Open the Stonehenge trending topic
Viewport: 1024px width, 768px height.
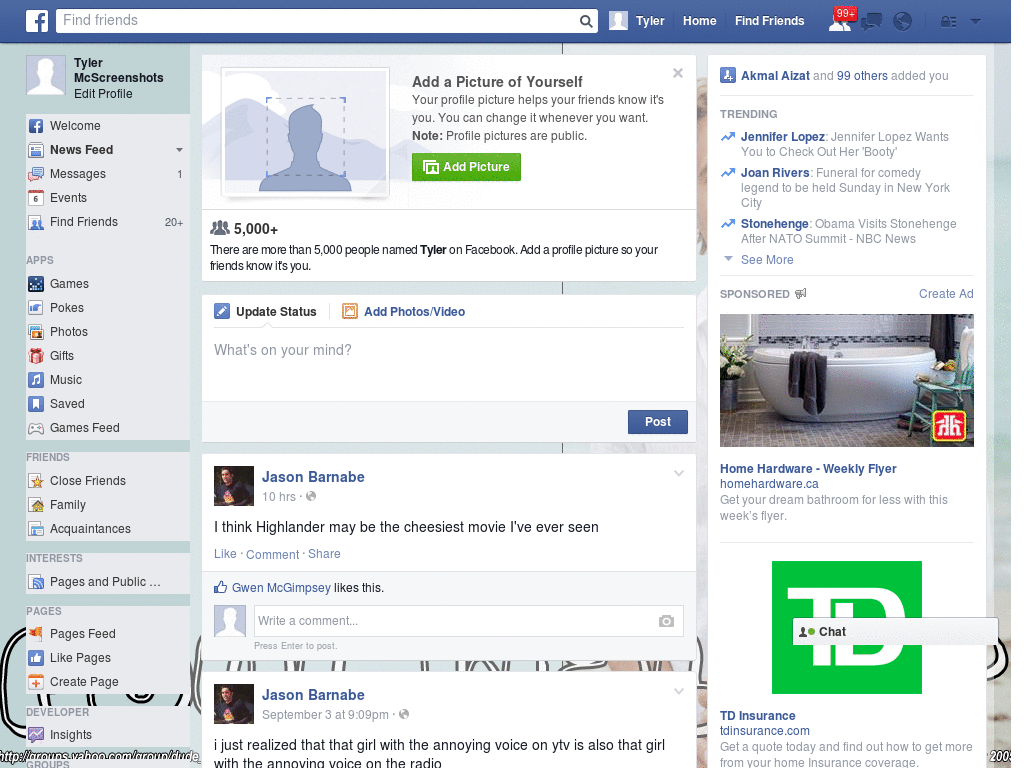[775, 224]
